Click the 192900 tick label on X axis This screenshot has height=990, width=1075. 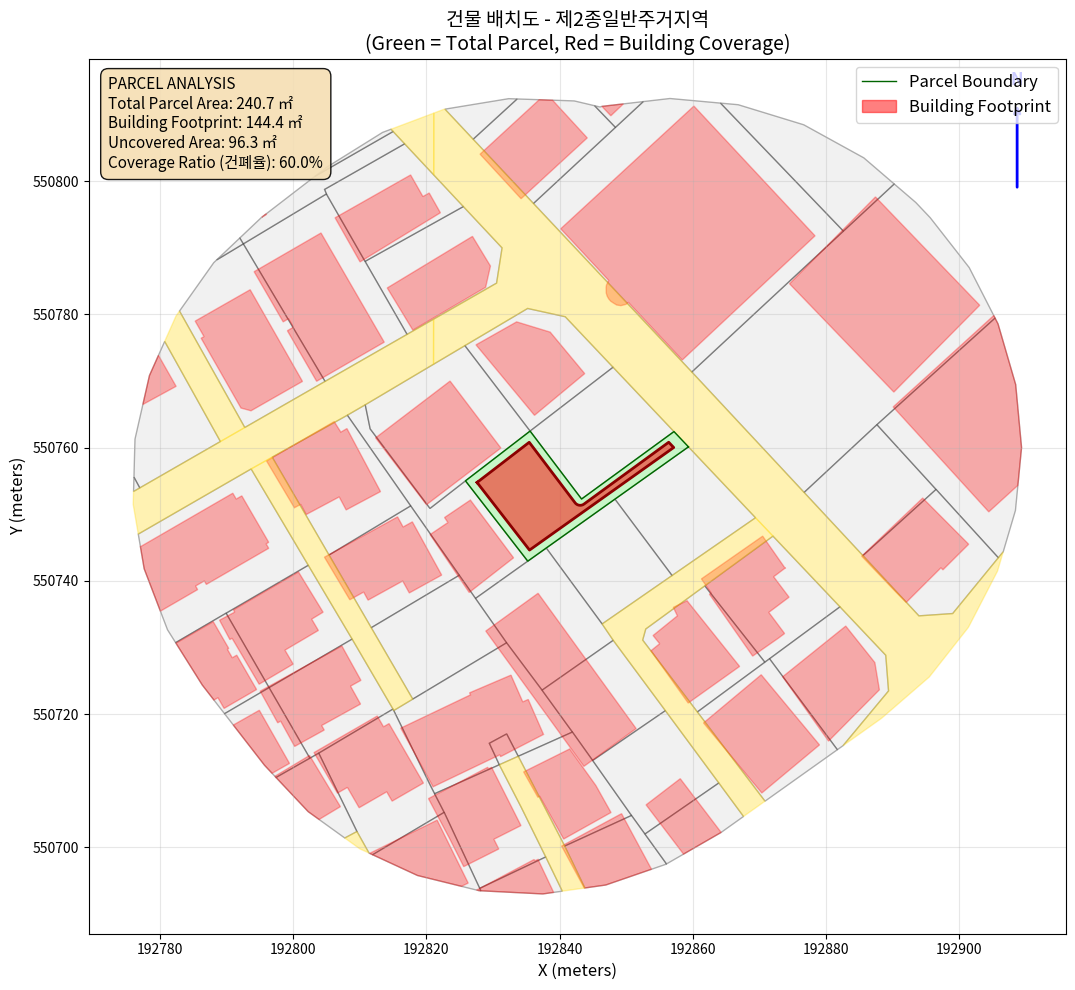959,946
